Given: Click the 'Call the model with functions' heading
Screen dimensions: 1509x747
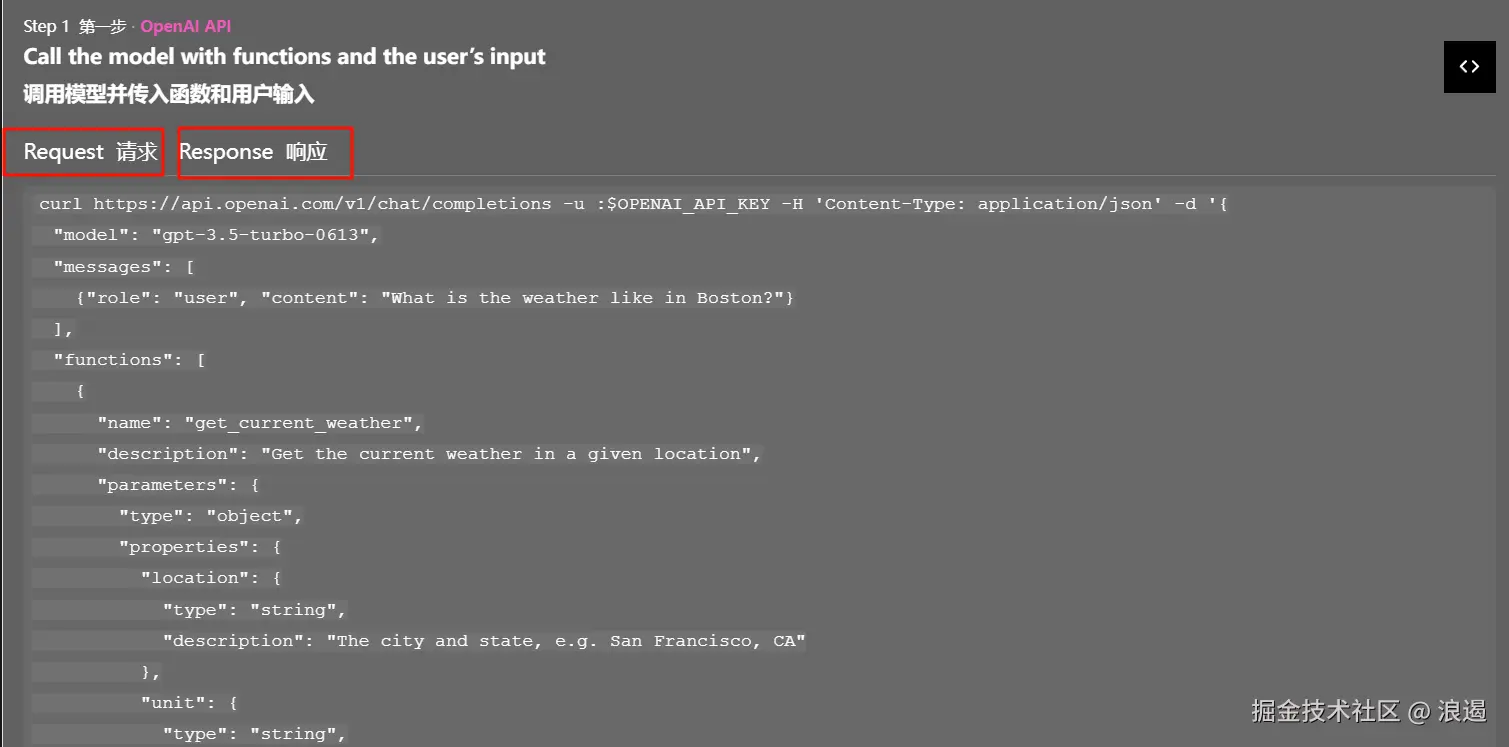Looking at the screenshot, I should pyautogui.click(x=284, y=57).
